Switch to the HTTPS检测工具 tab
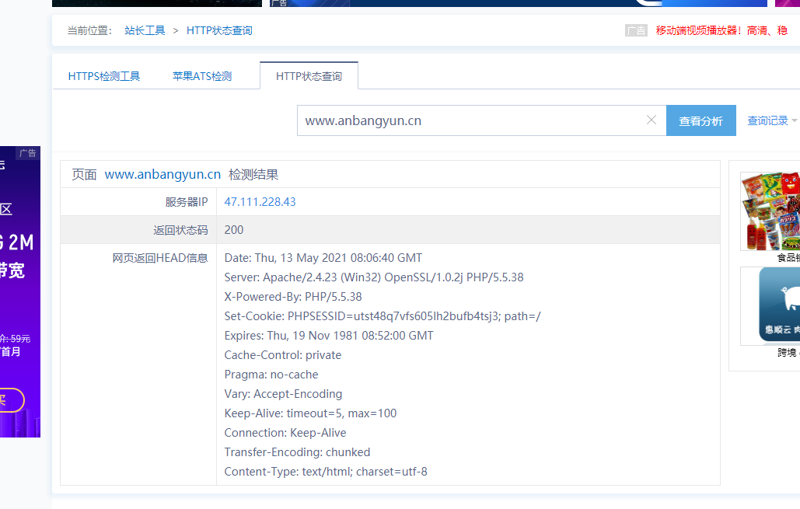Screen dimensions: 800x509 coord(104,77)
